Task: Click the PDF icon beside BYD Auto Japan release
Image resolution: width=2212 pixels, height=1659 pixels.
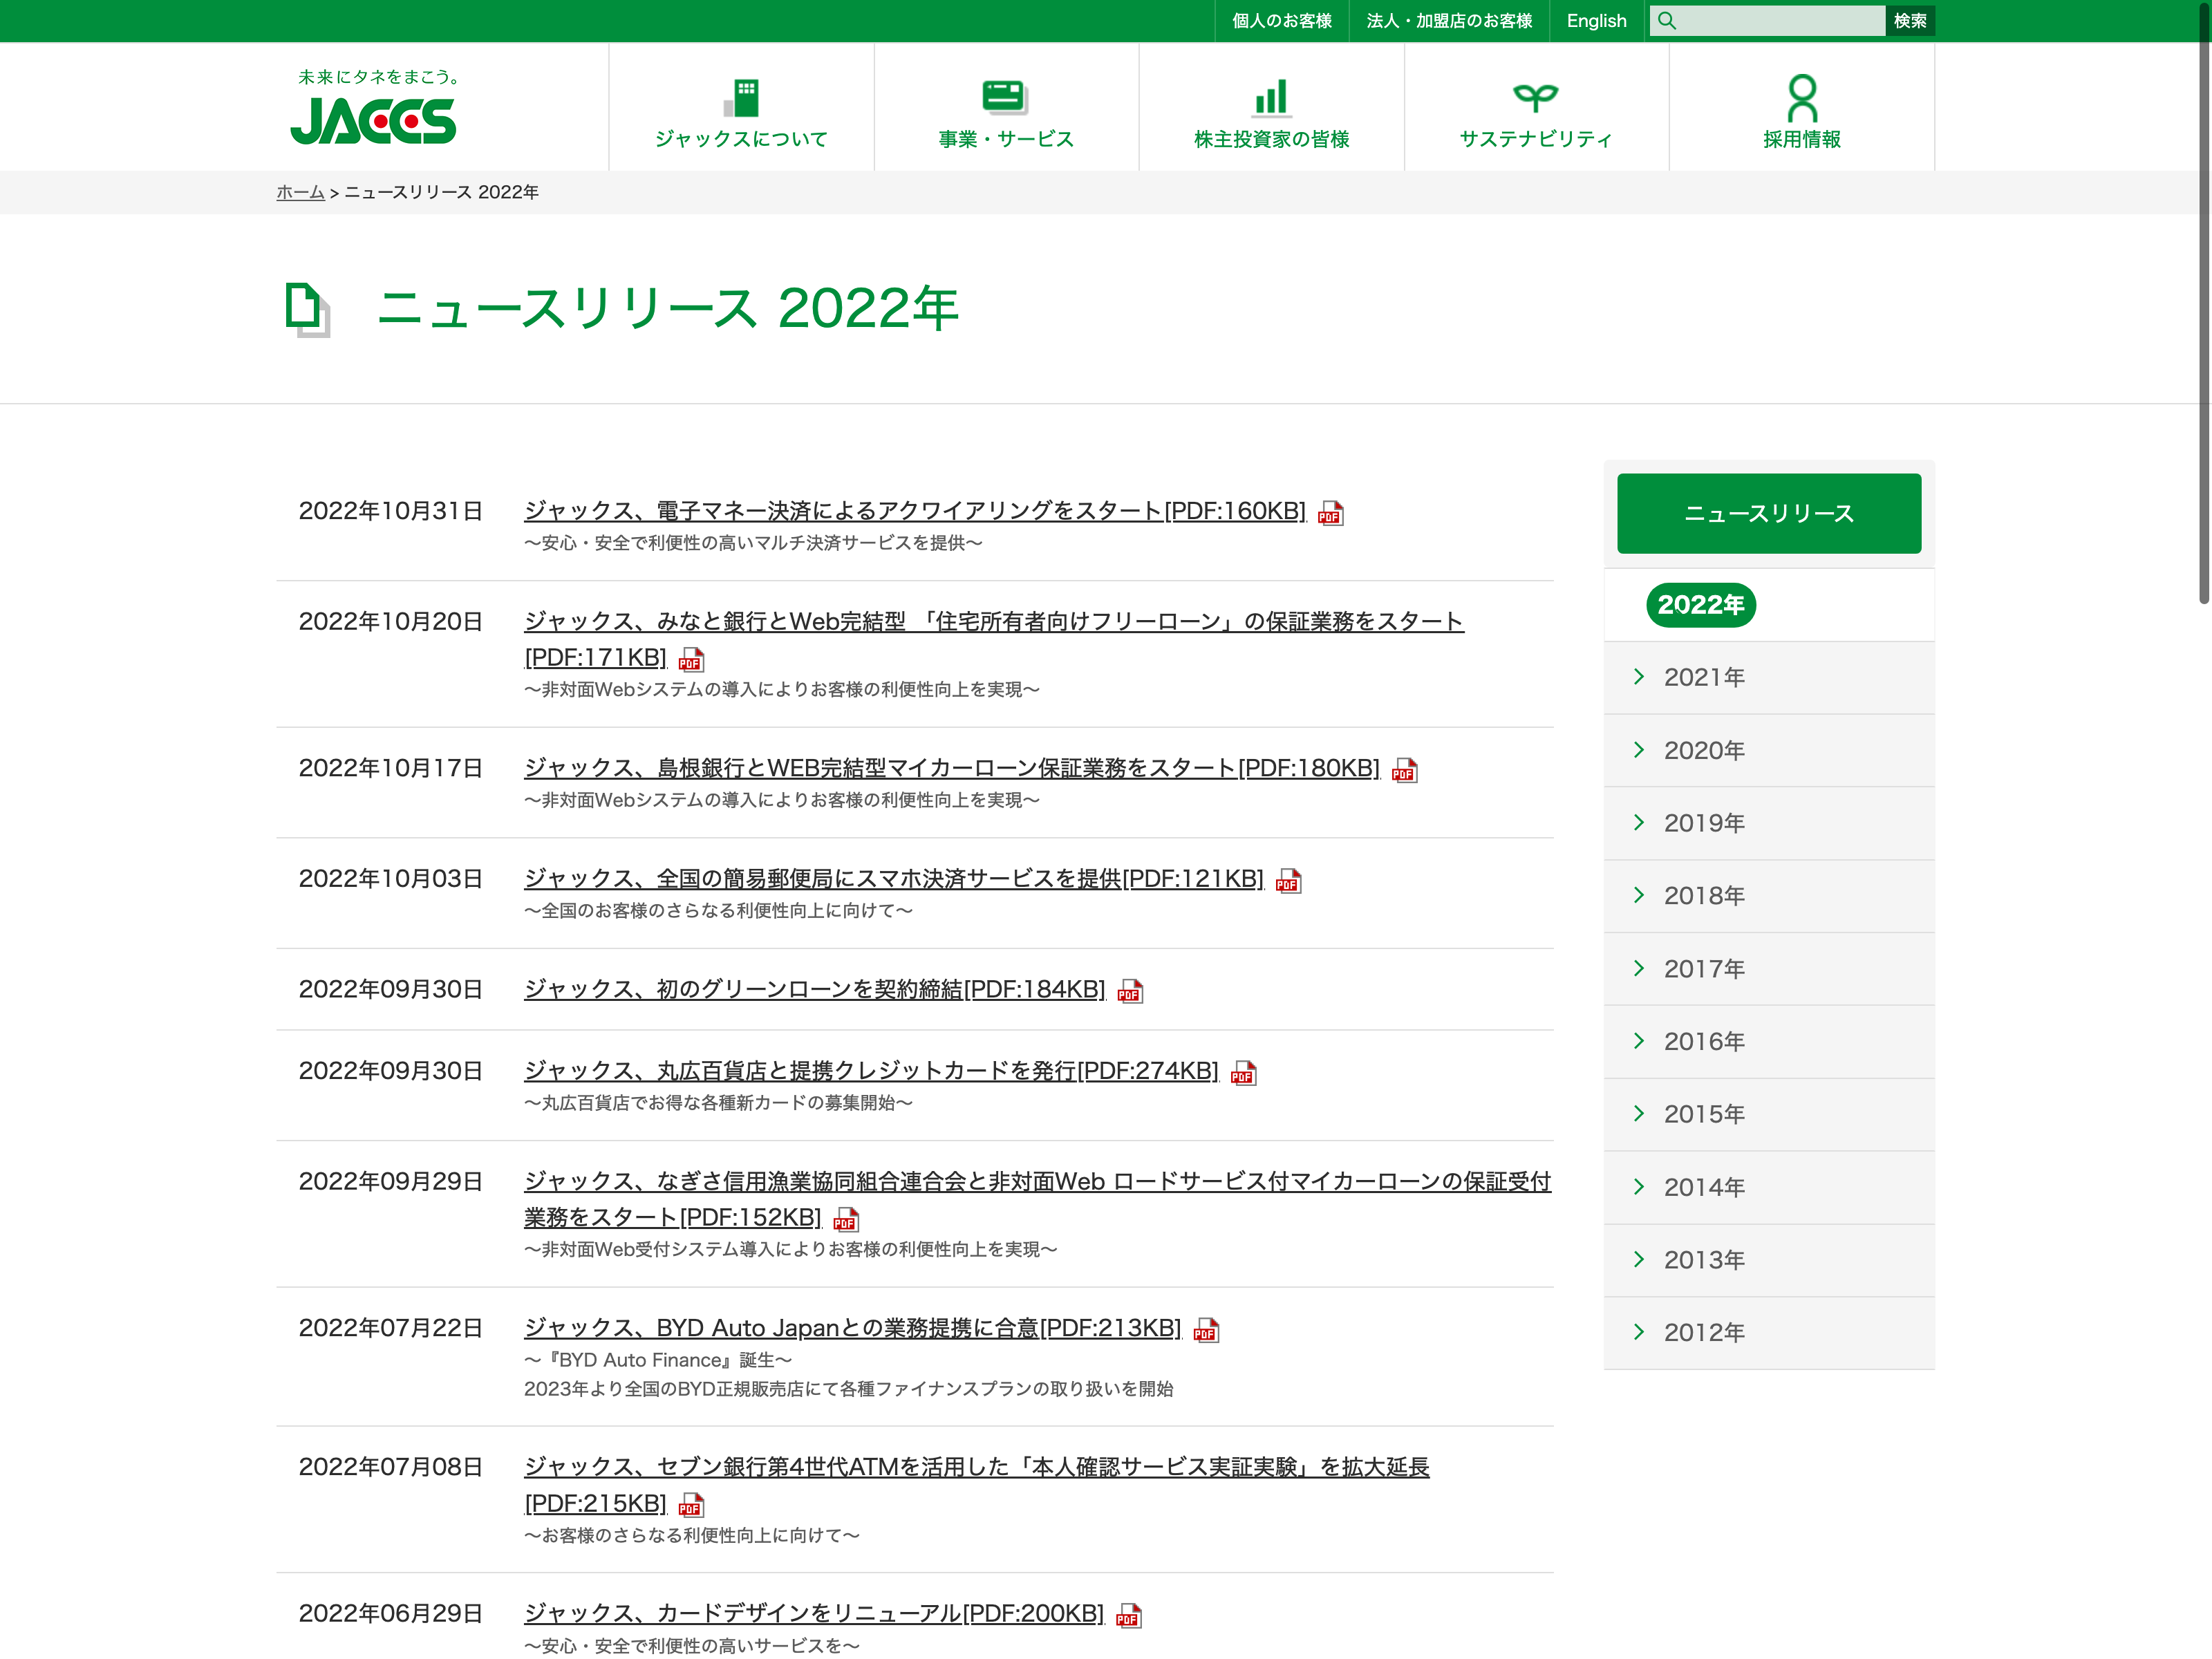Action: [x=1206, y=1331]
